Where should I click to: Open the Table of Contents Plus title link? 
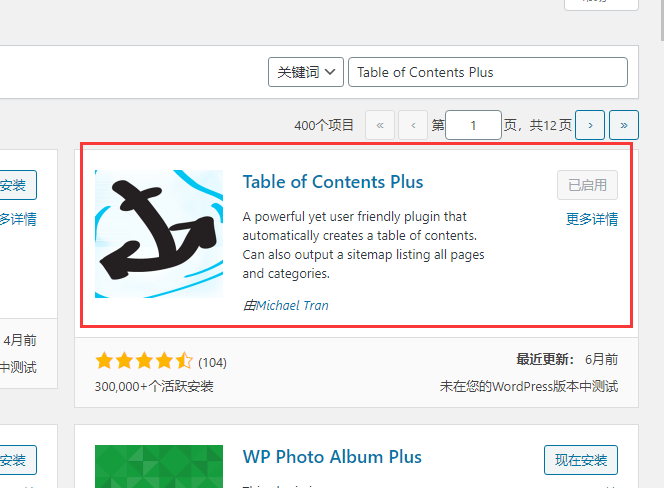333,182
